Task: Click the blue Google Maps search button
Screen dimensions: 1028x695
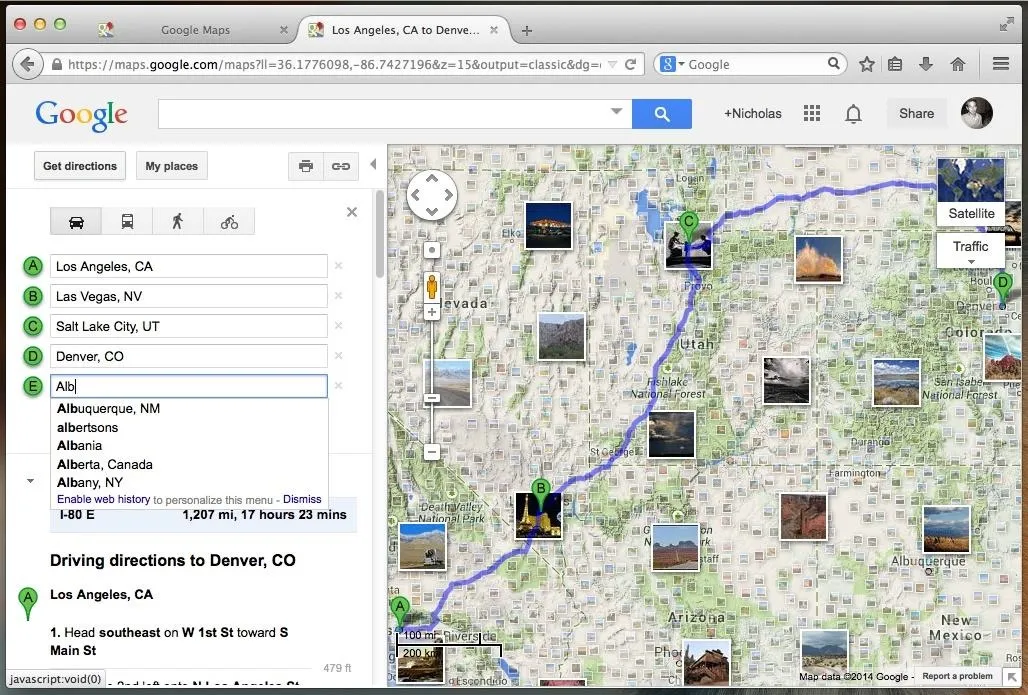Action: pos(662,114)
